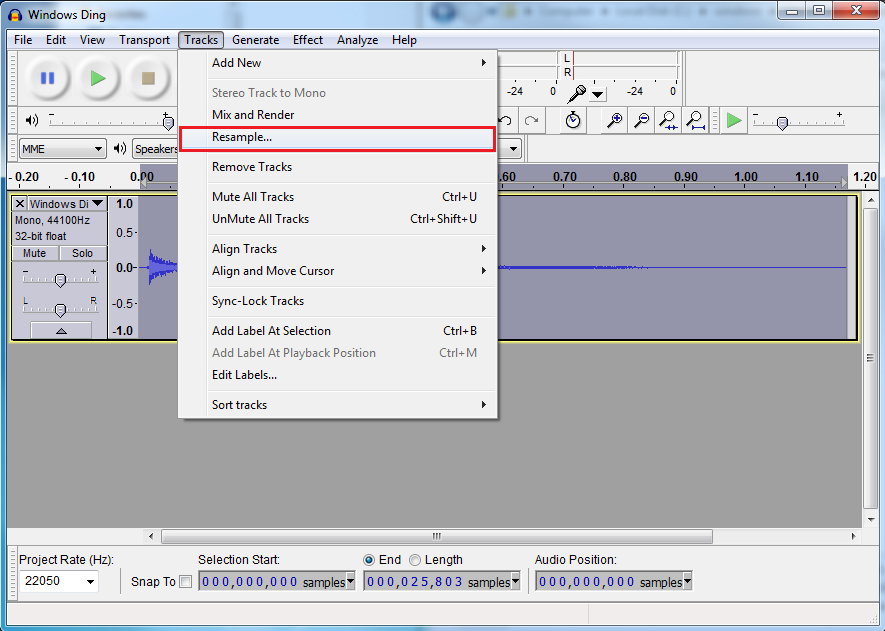Open the Effect menu

point(307,40)
